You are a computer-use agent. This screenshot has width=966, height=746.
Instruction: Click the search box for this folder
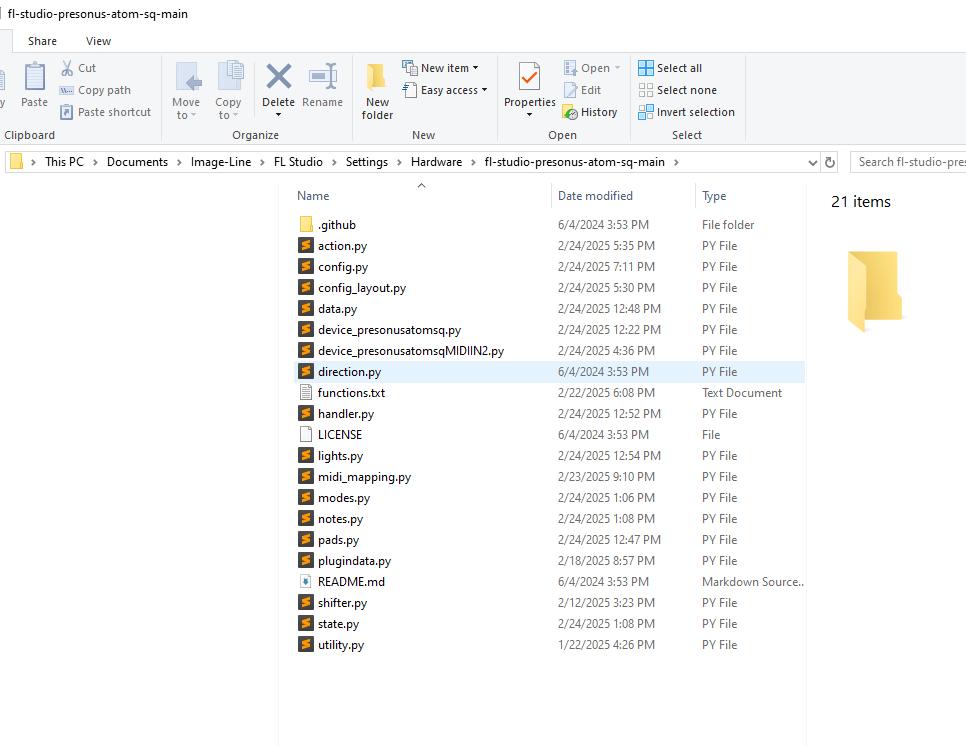pos(907,162)
